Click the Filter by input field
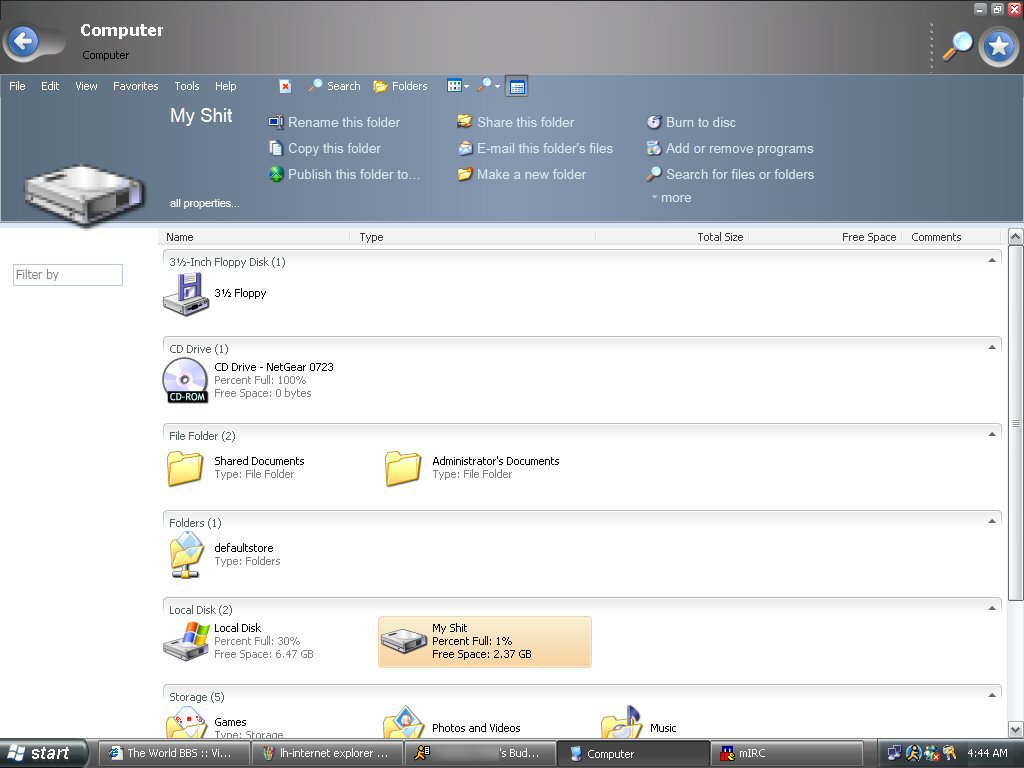Viewport: 1024px width, 768px height. pos(68,275)
